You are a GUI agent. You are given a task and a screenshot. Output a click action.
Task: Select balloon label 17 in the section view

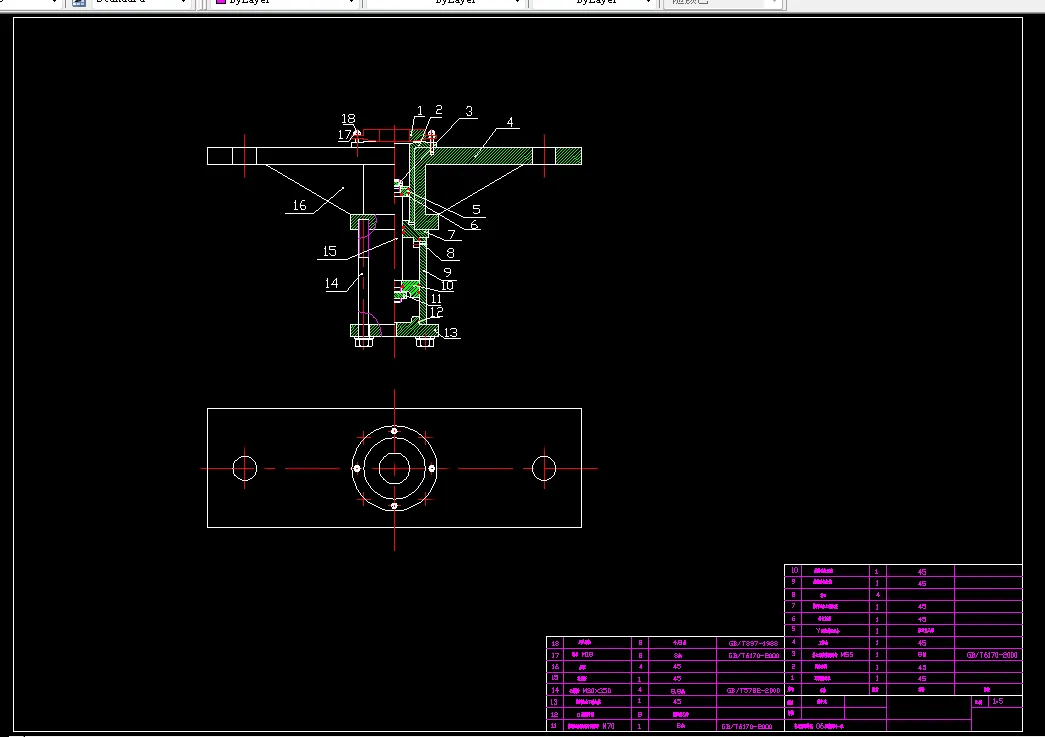point(344,135)
